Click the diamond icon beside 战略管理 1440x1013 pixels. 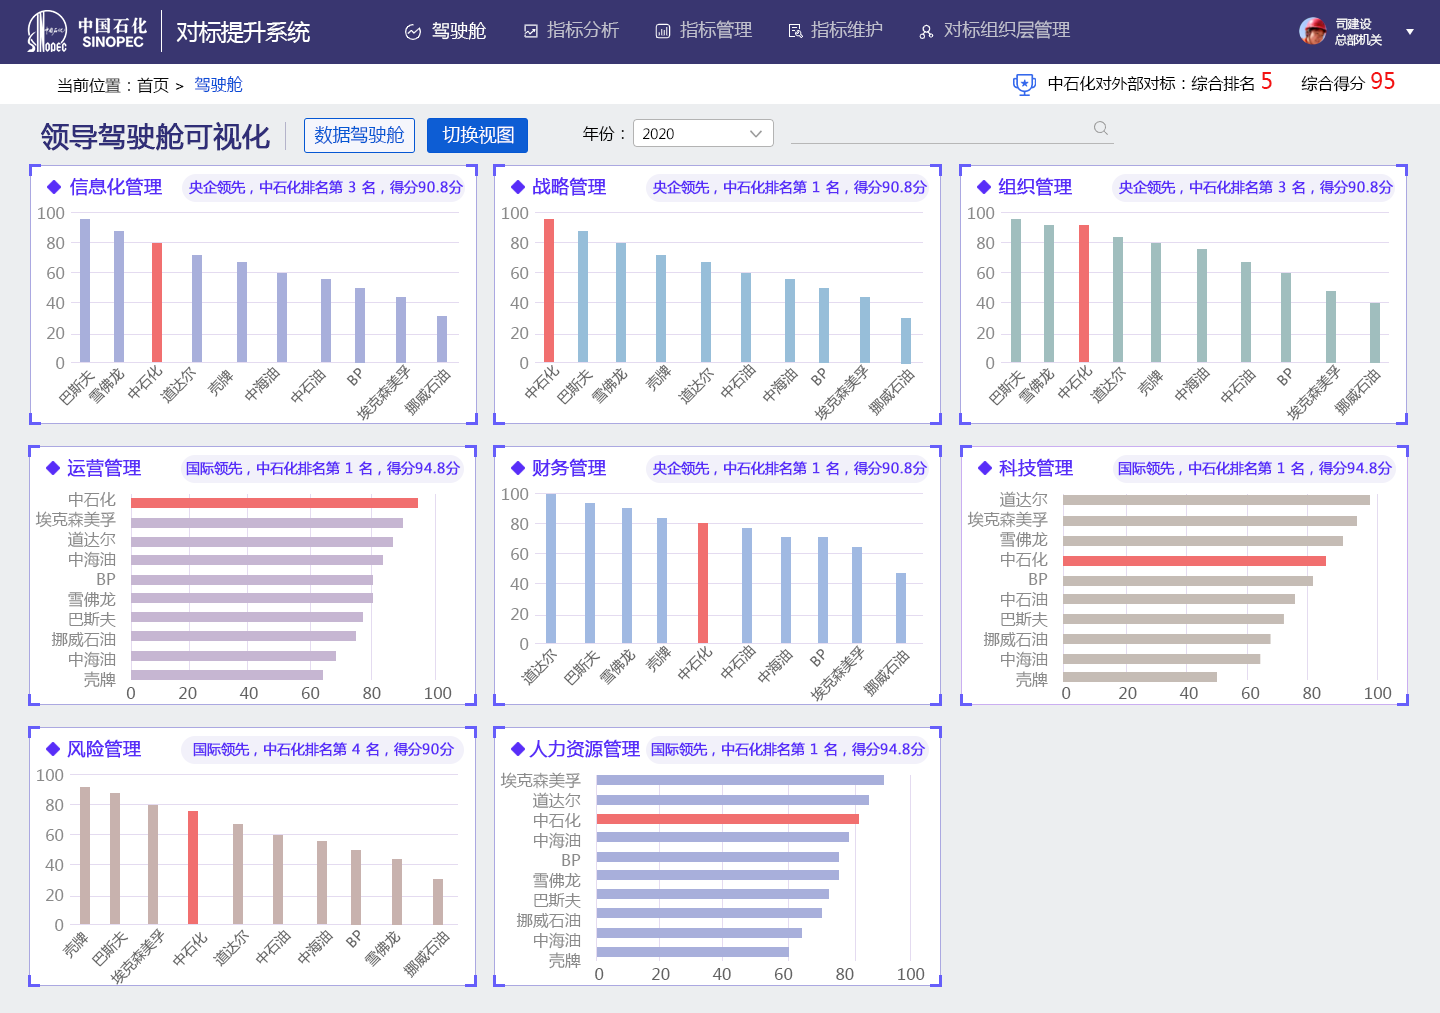[518, 187]
